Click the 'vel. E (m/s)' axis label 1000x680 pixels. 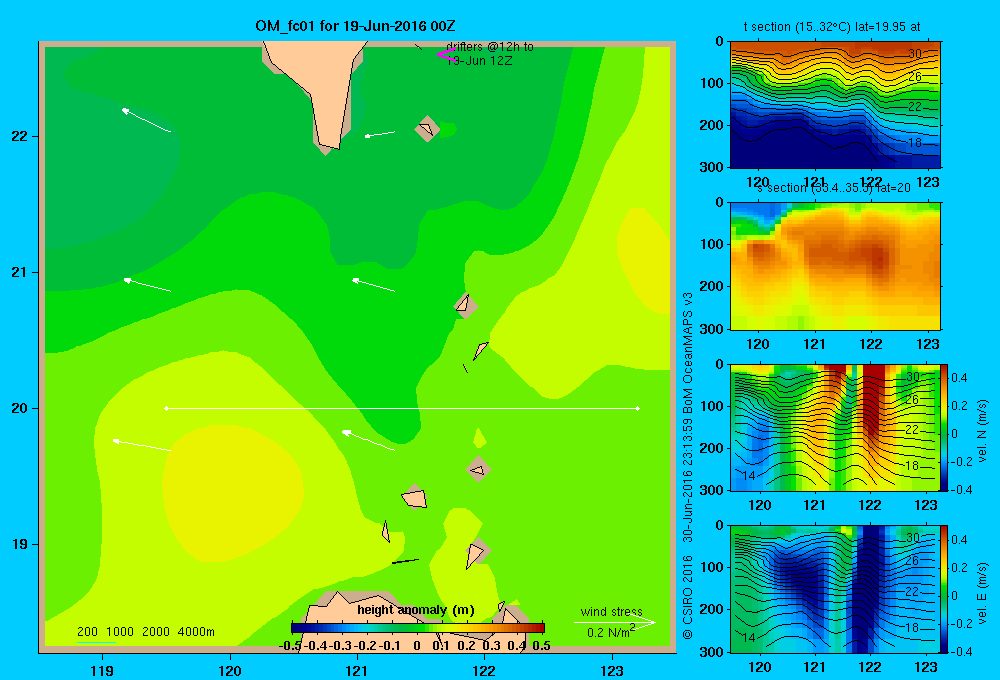[983, 593]
